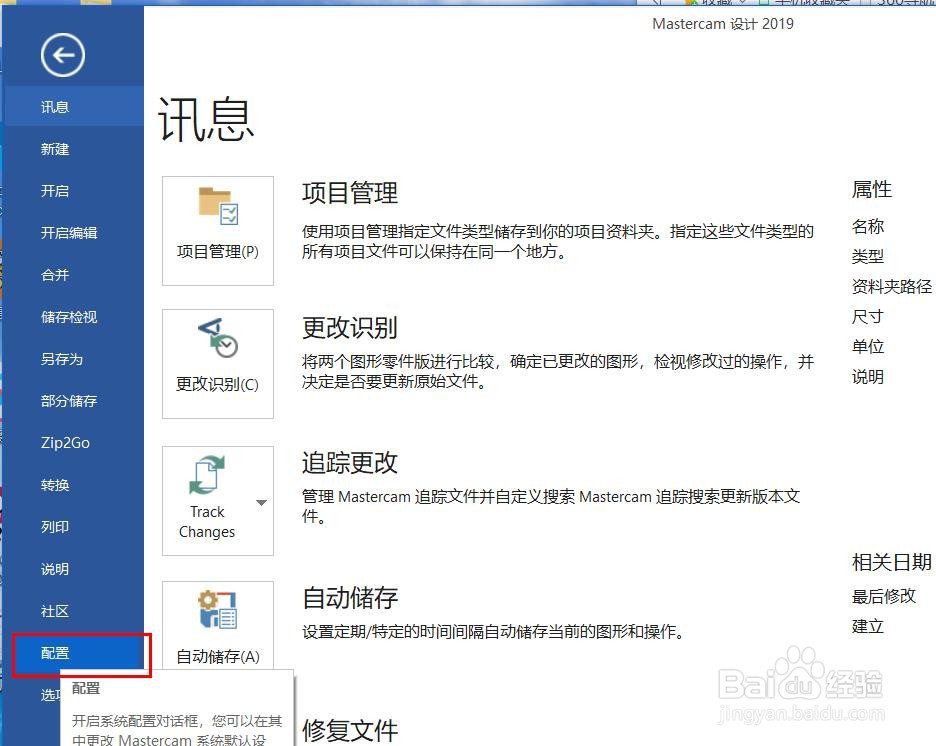Click the 更改识别 heading text

[x=350, y=328]
